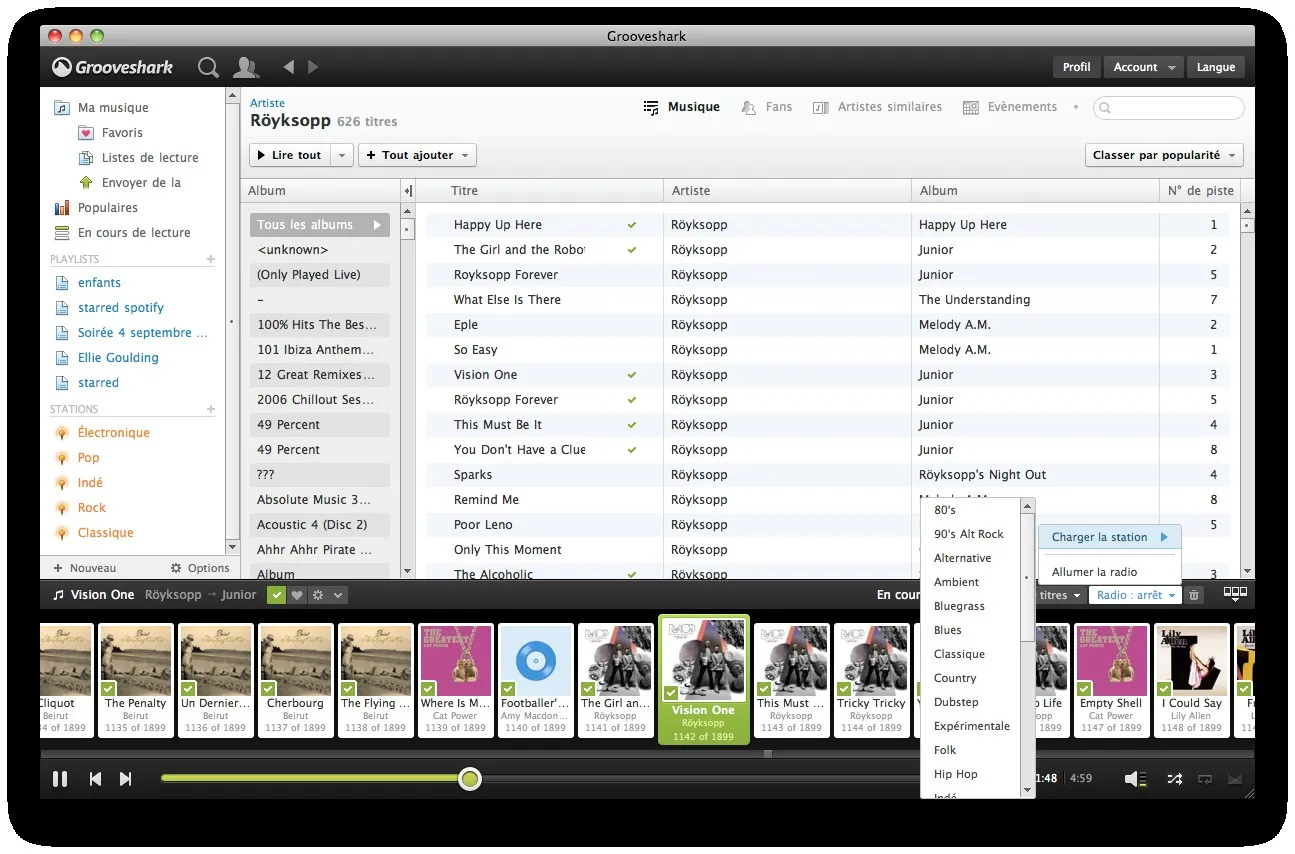Skip to the previous track
The height and width of the screenshot is (854, 1295).
click(x=95, y=778)
